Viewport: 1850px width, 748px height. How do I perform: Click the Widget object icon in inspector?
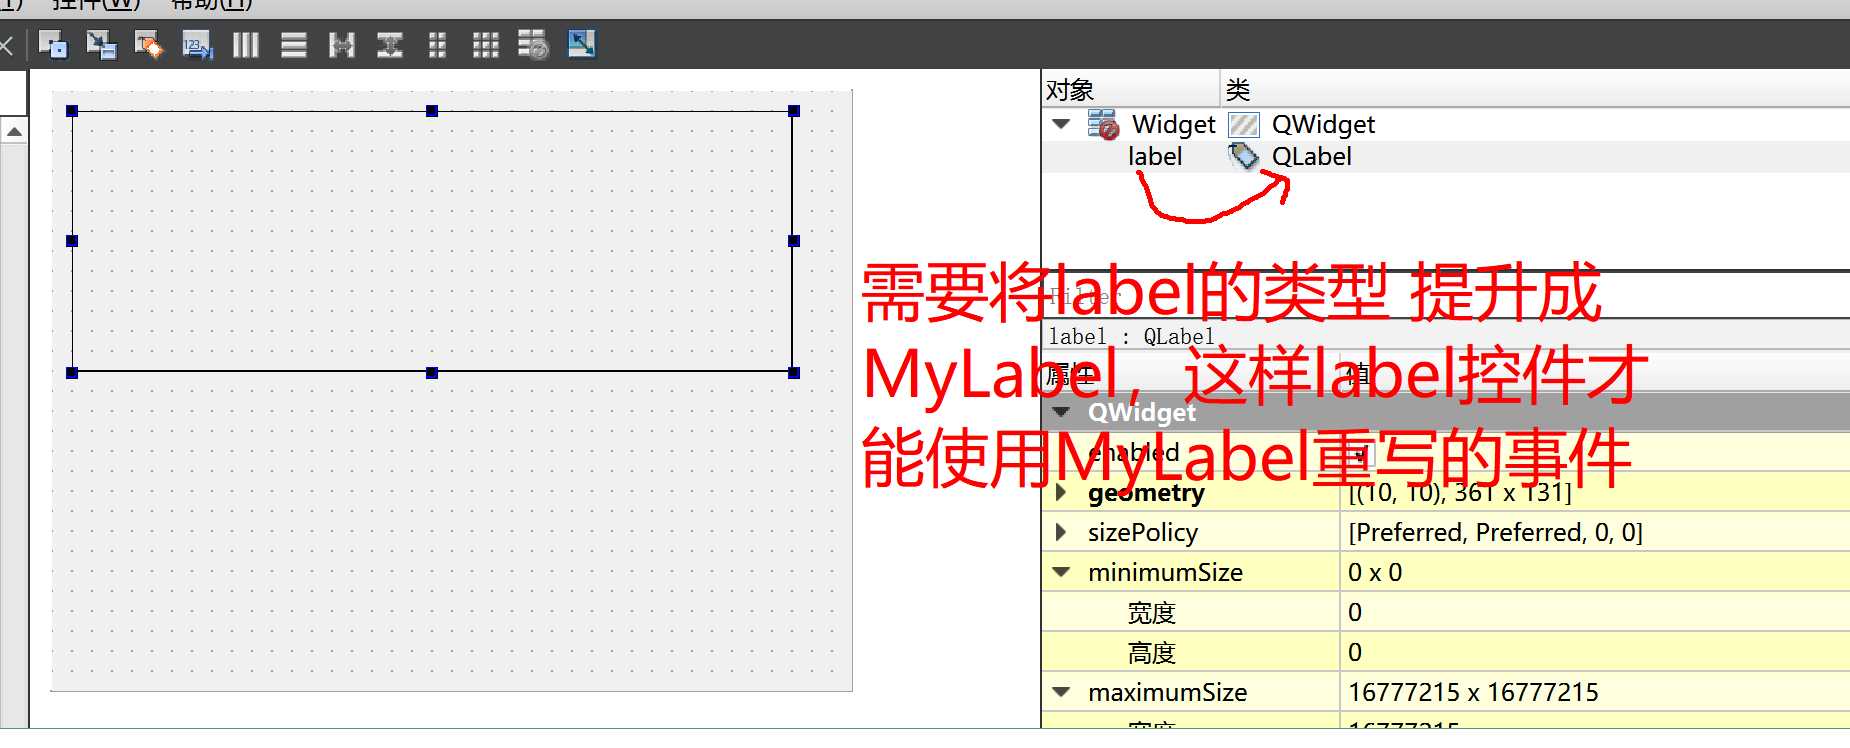pyautogui.click(x=1103, y=124)
